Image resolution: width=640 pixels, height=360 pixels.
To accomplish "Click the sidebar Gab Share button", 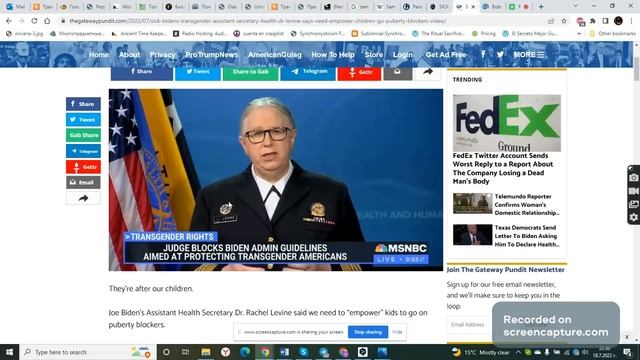I will [x=83, y=135].
